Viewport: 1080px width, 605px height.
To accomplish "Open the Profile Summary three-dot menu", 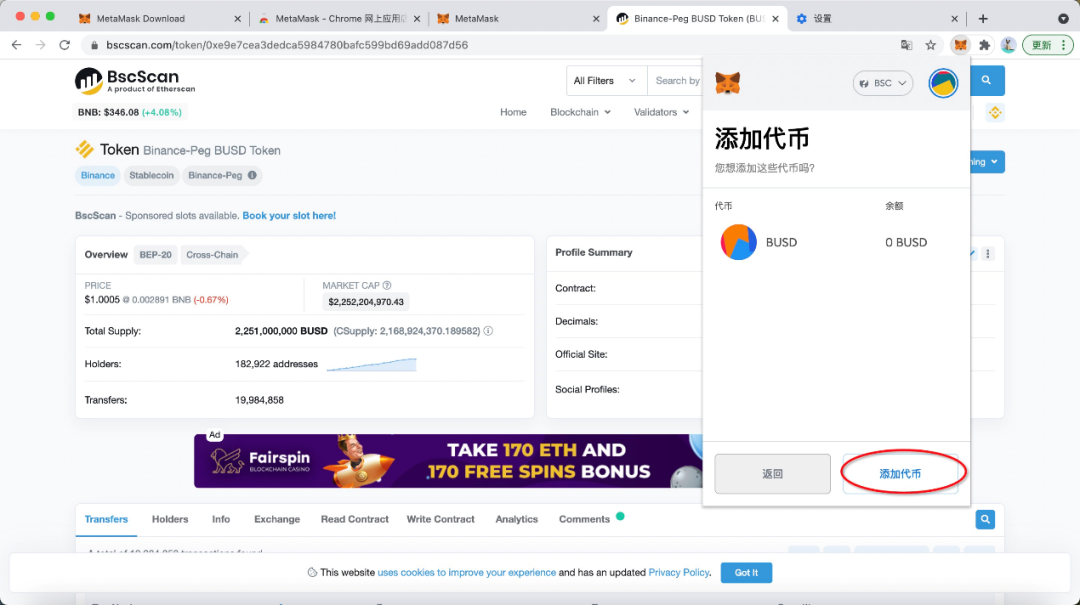I will tap(988, 254).
